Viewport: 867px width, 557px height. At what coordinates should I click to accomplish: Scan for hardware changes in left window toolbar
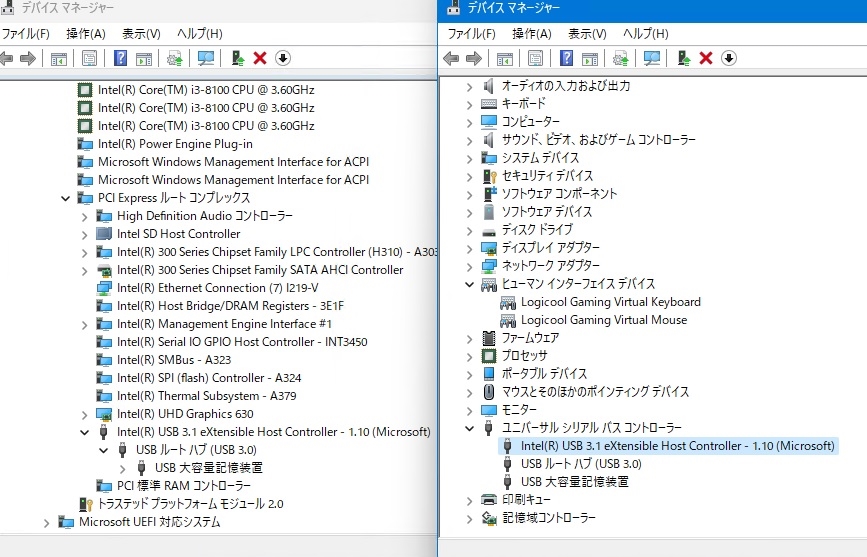[x=206, y=58]
